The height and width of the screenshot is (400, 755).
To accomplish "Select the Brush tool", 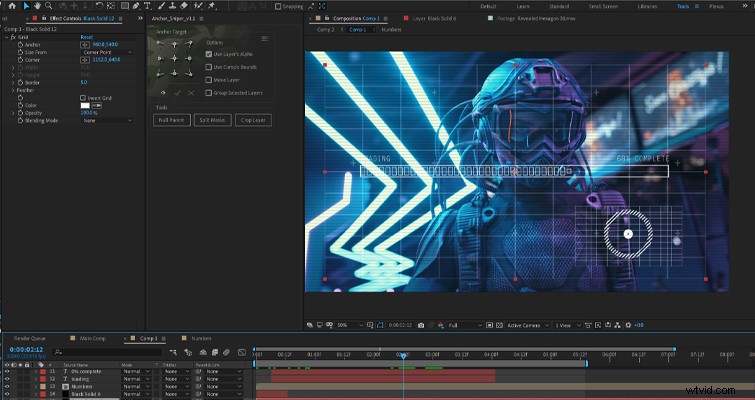I will pyautogui.click(x=161, y=6).
